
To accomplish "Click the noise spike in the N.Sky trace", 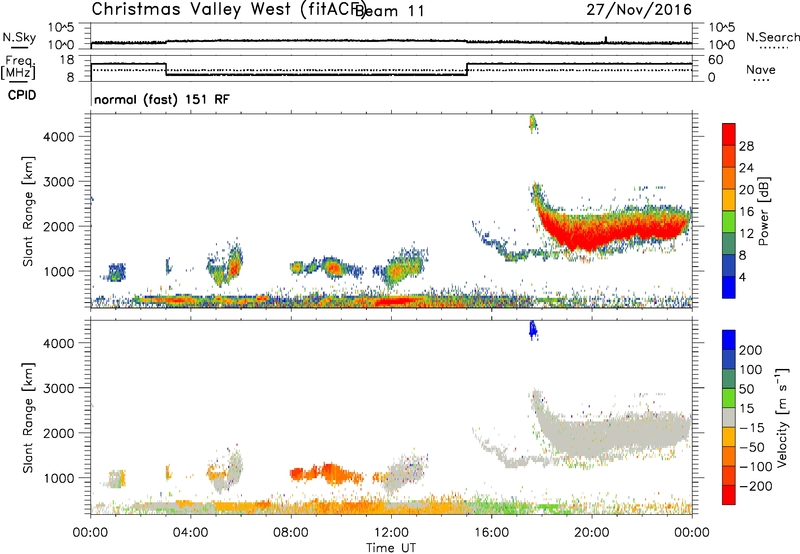I will click(x=606, y=39).
